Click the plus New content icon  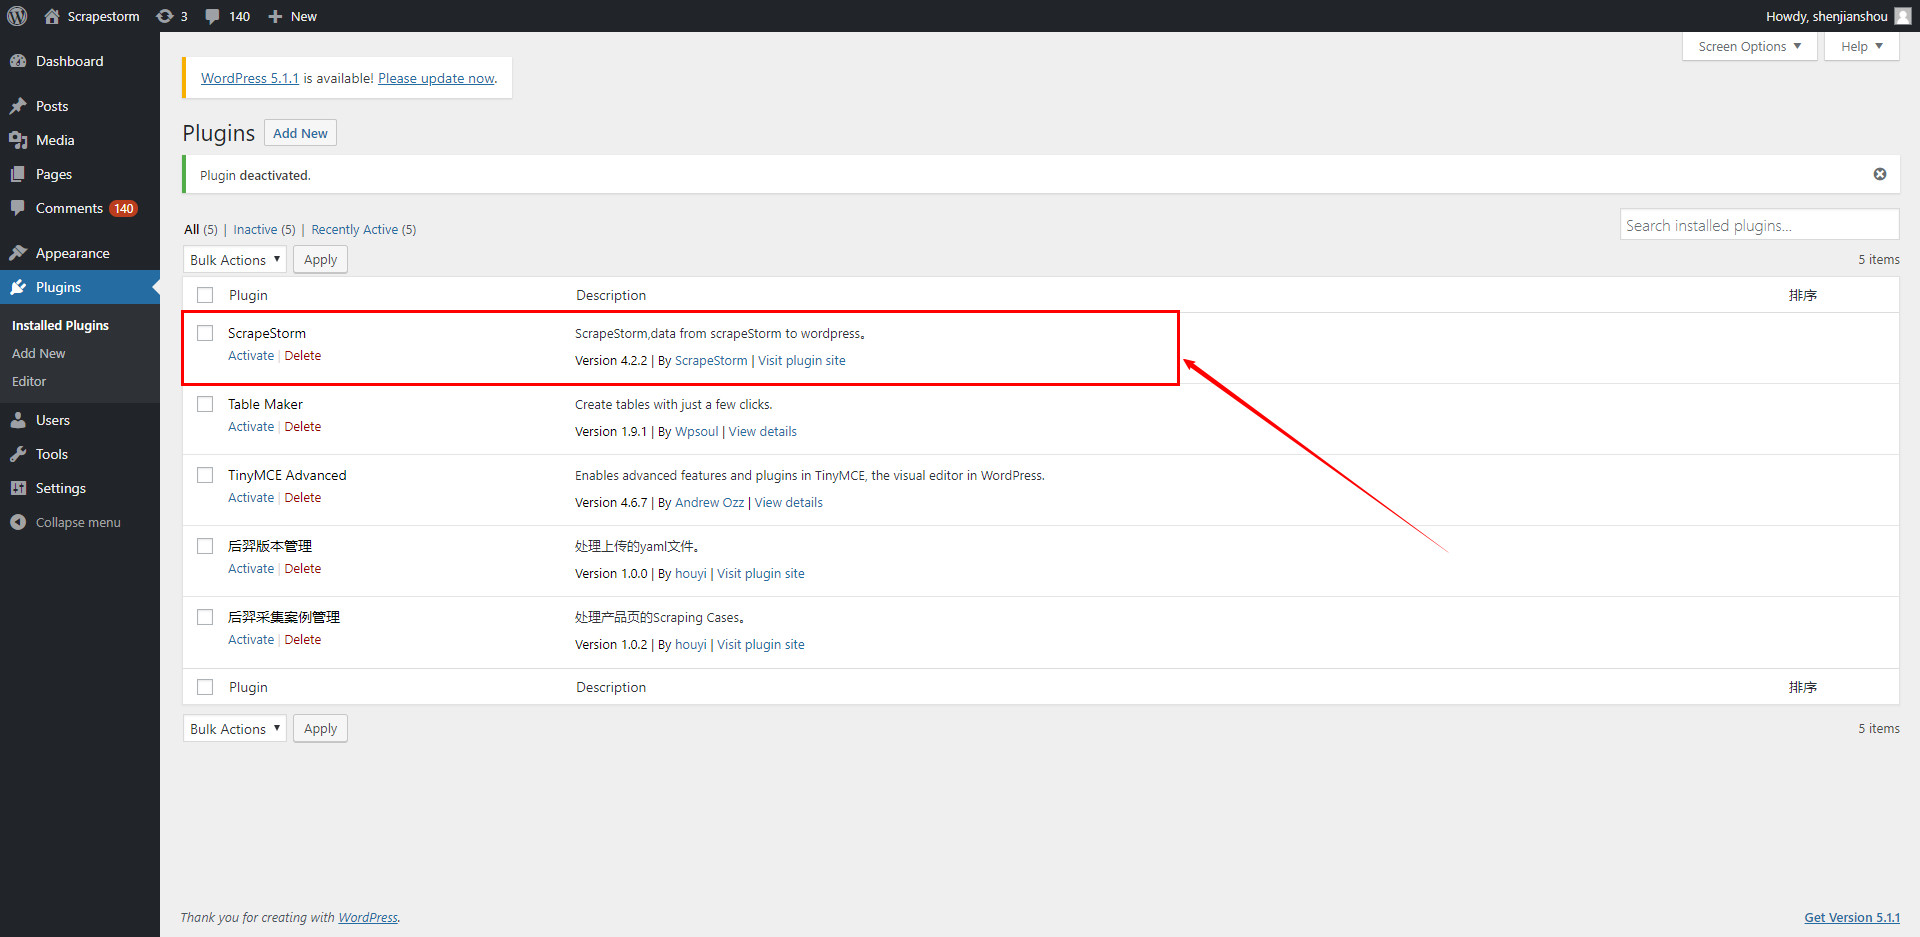point(275,16)
